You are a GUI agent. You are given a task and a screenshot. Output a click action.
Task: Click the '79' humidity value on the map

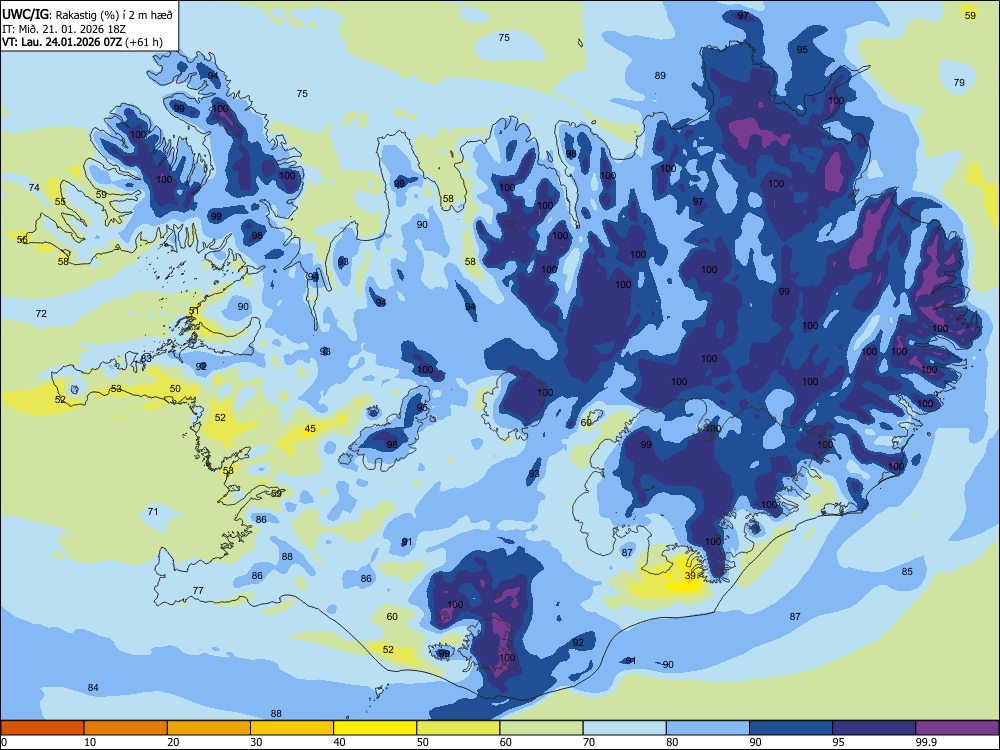959,82
